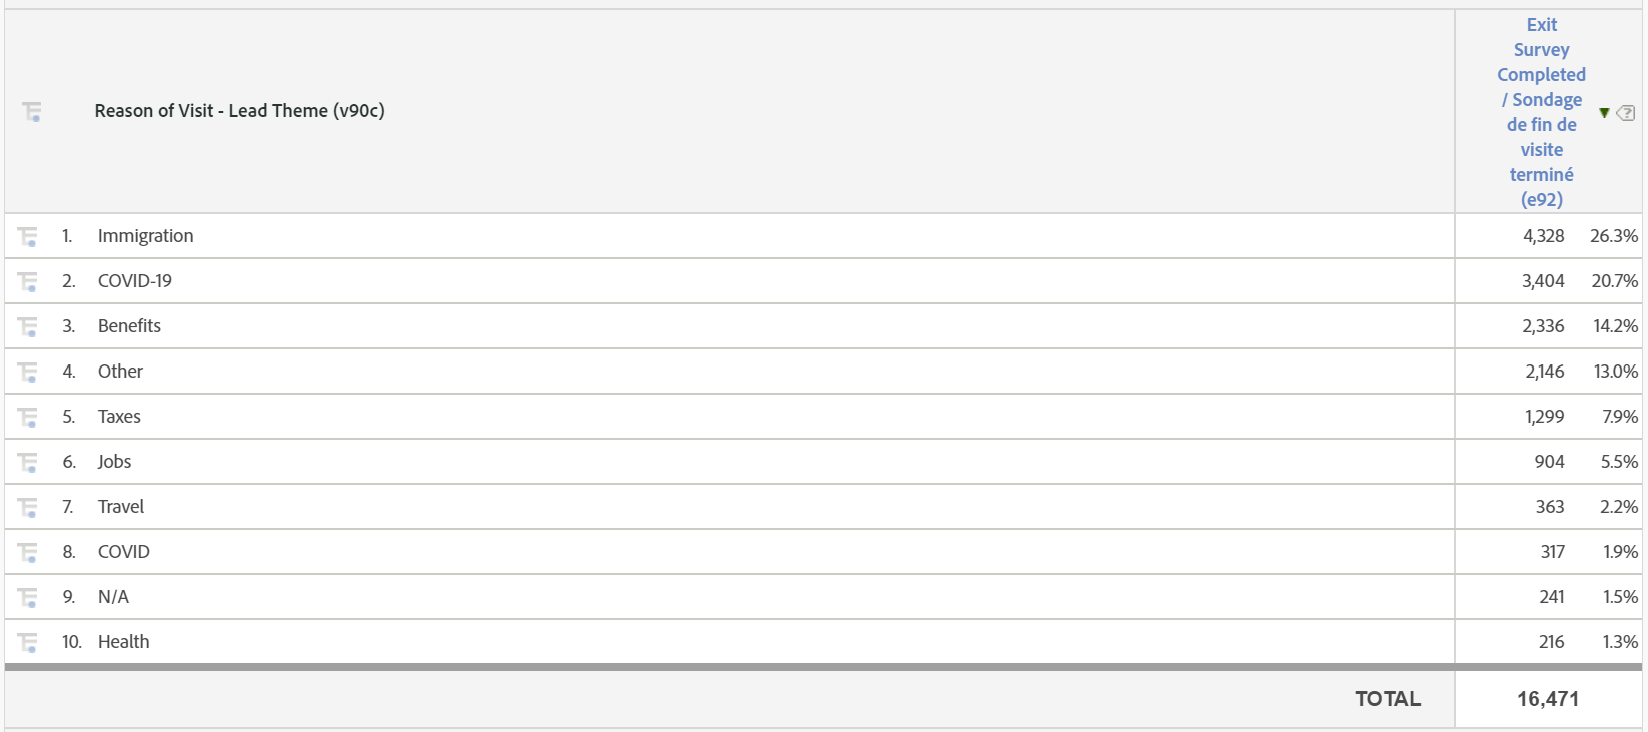
Task: Click the filter icon in the dimension header
Action: coord(31,111)
